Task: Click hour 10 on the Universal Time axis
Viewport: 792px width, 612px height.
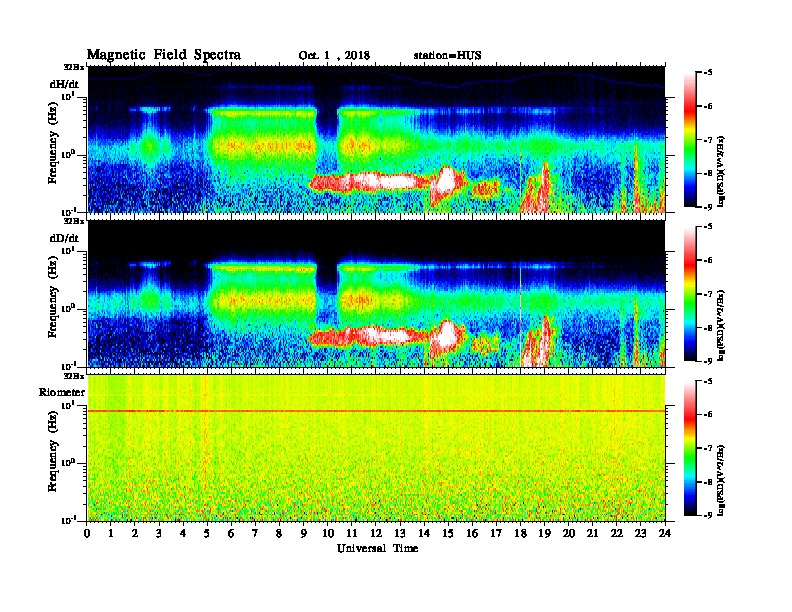Action: (x=328, y=533)
